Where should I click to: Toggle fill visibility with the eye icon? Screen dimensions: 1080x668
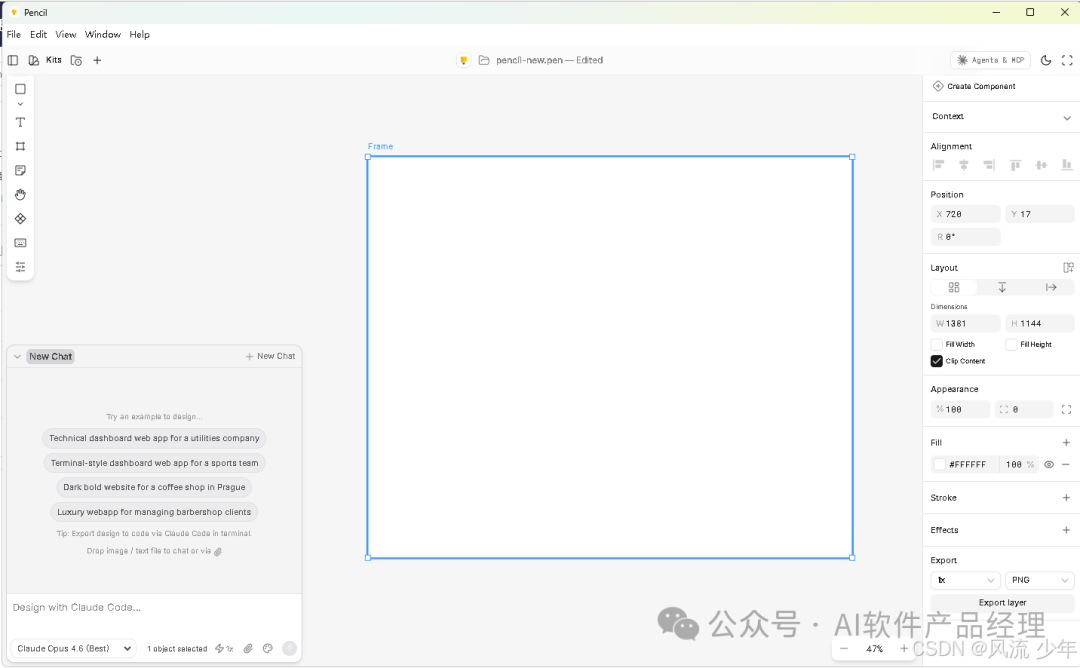click(1049, 465)
